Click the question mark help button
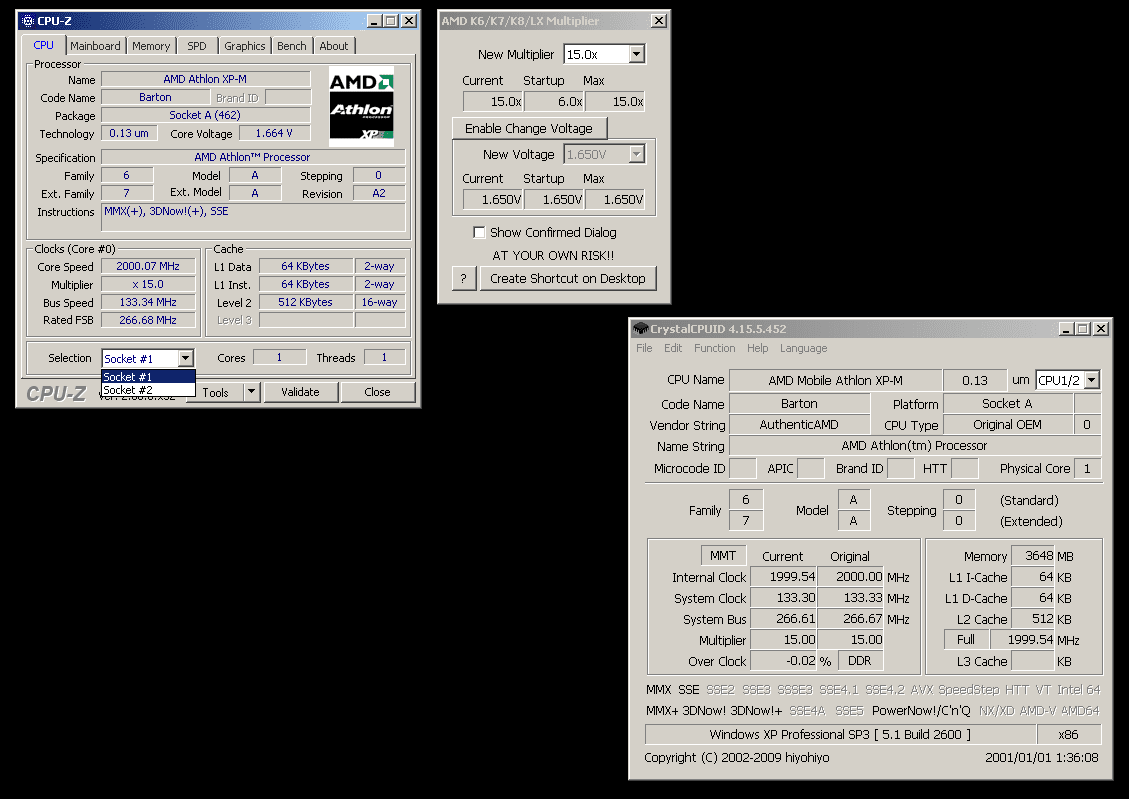The height and width of the screenshot is (799, 1129). coord(464,279)
